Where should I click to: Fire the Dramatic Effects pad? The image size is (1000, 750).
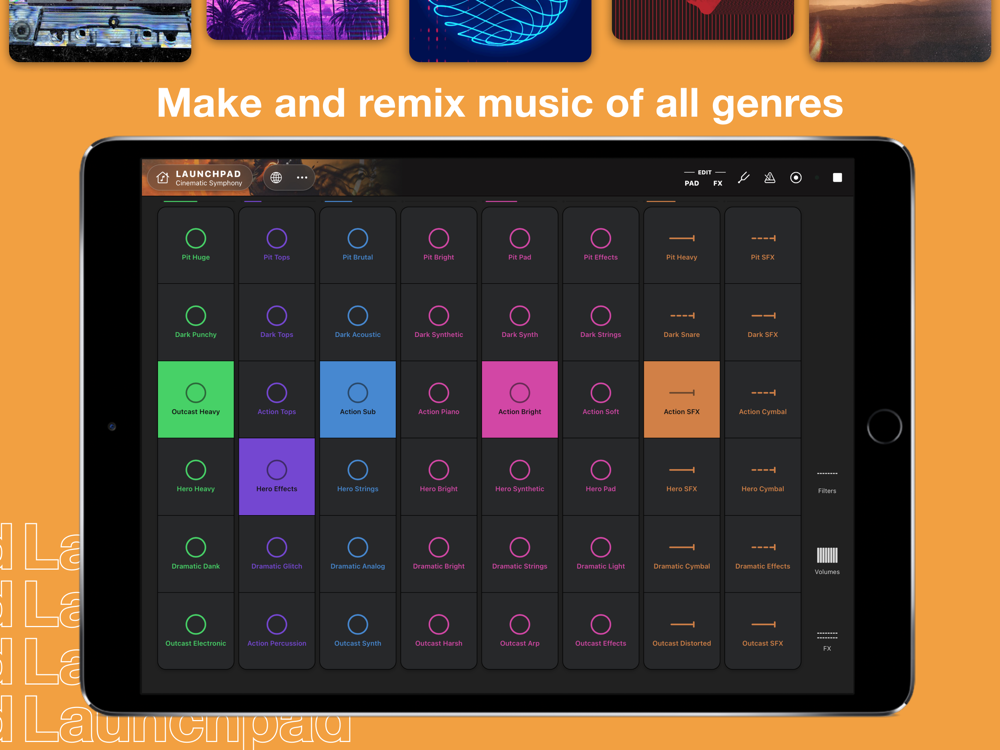[x=763, y=554]
